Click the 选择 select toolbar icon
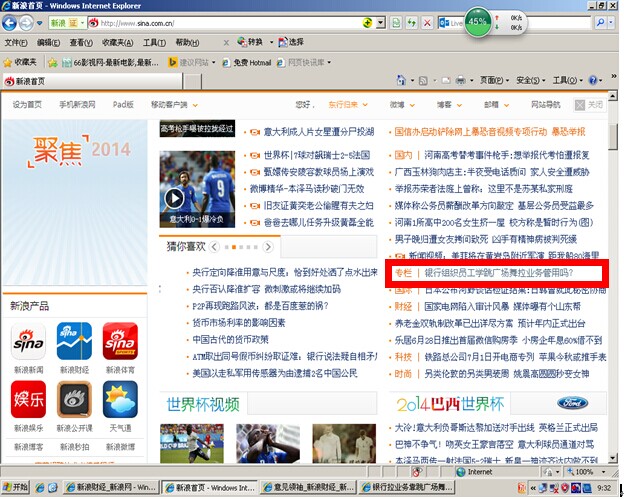Viewport: 624px width, 499px height. [291, 42]
